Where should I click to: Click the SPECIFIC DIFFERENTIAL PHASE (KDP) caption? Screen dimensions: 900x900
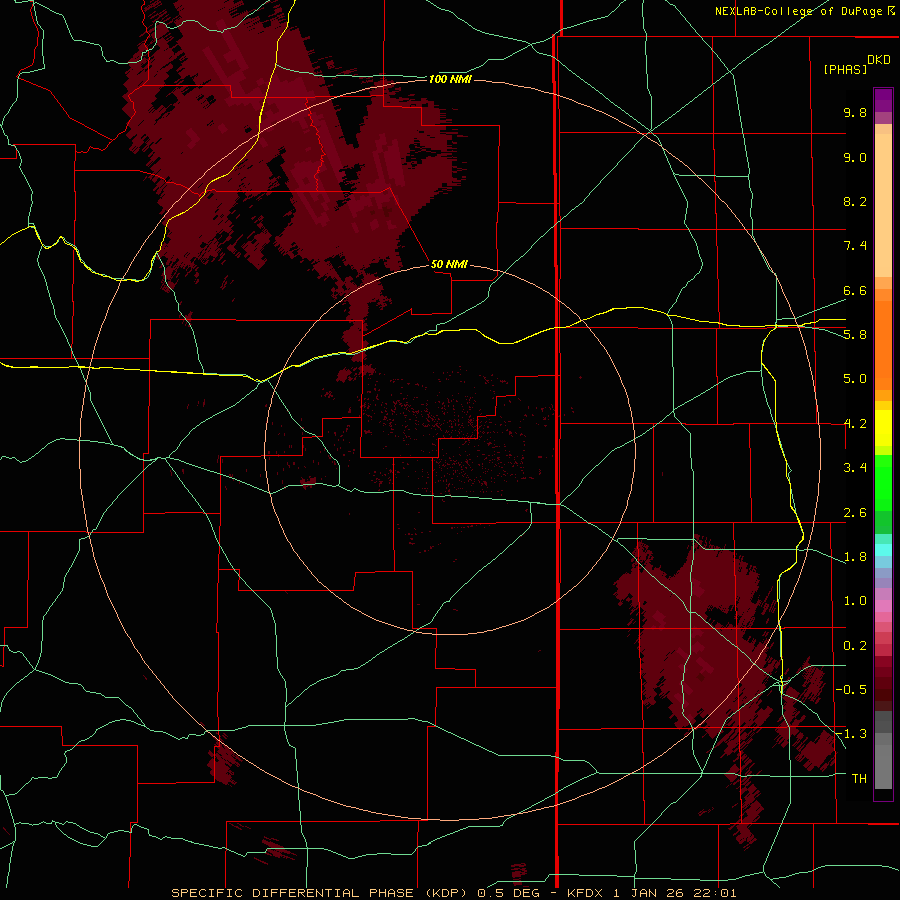321,893
